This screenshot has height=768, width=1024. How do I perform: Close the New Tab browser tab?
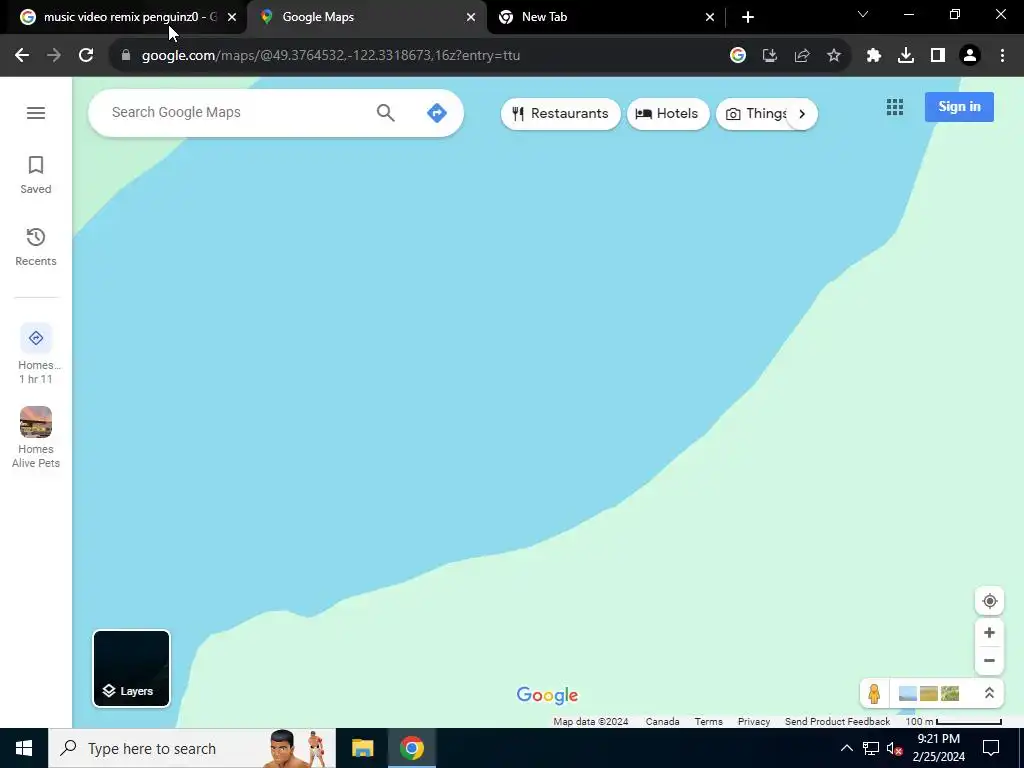click(710, 18)
